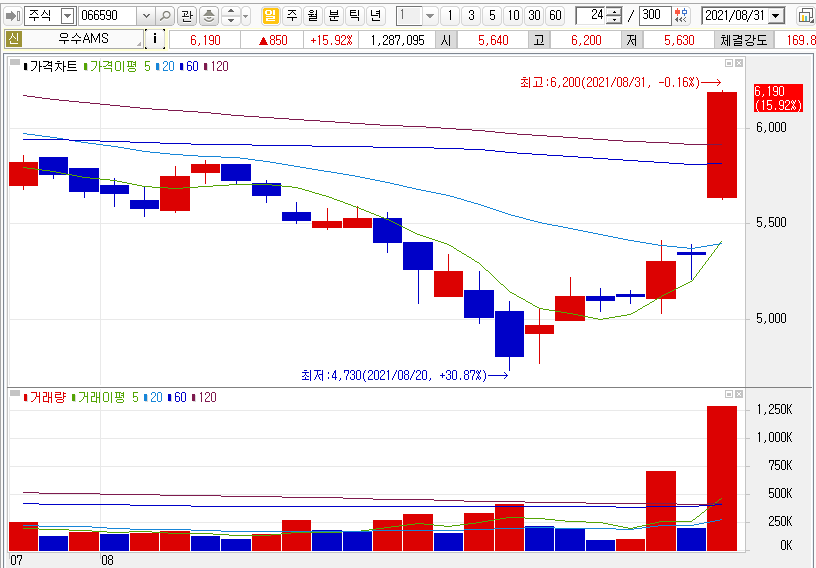The height and width of the screenshot is (568, 816).
Task: Close the volume chart panel
Action: pyautogui.click(x=738, y=394)
